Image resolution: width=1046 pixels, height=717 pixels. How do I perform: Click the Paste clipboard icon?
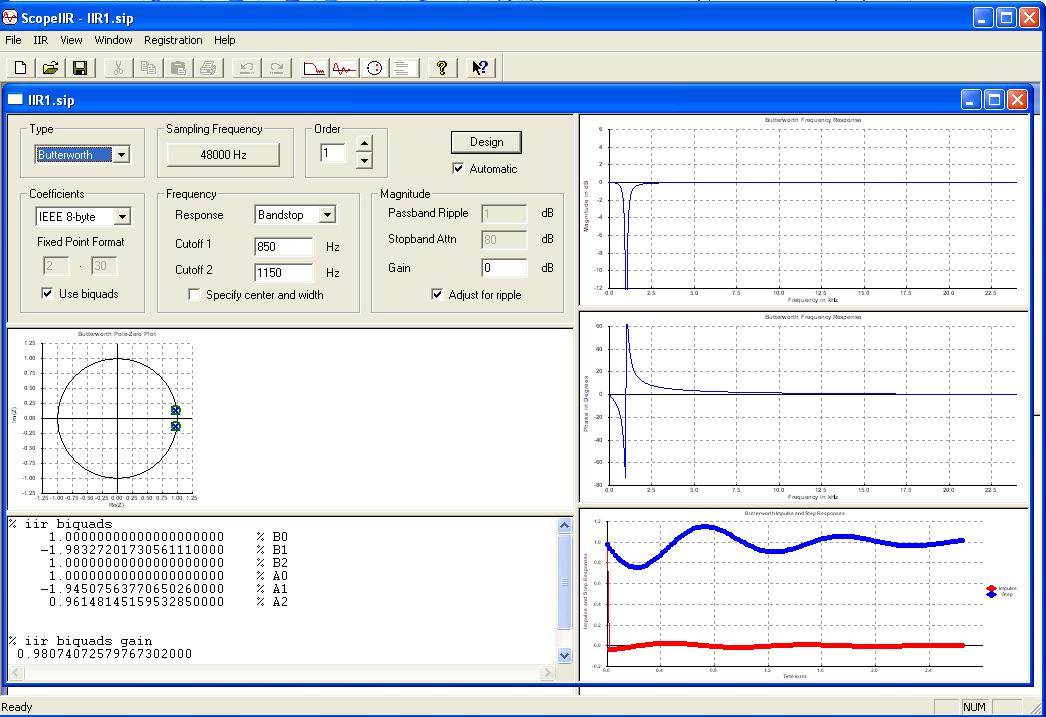pos(178,67)
